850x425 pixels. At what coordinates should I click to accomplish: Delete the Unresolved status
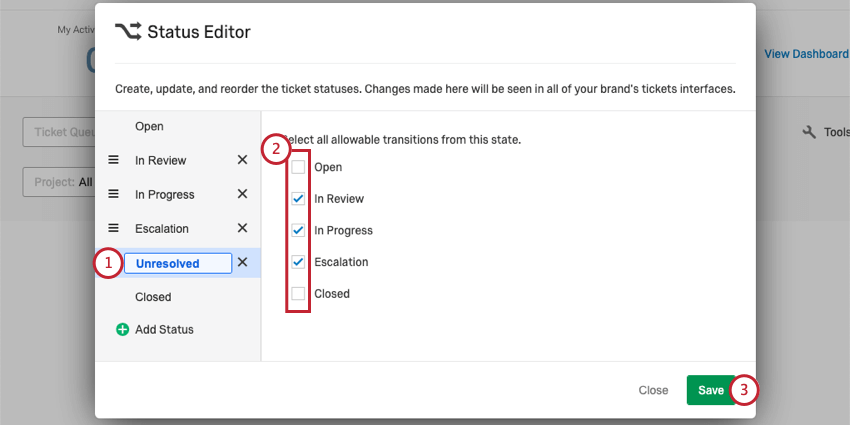coord(242,262)
